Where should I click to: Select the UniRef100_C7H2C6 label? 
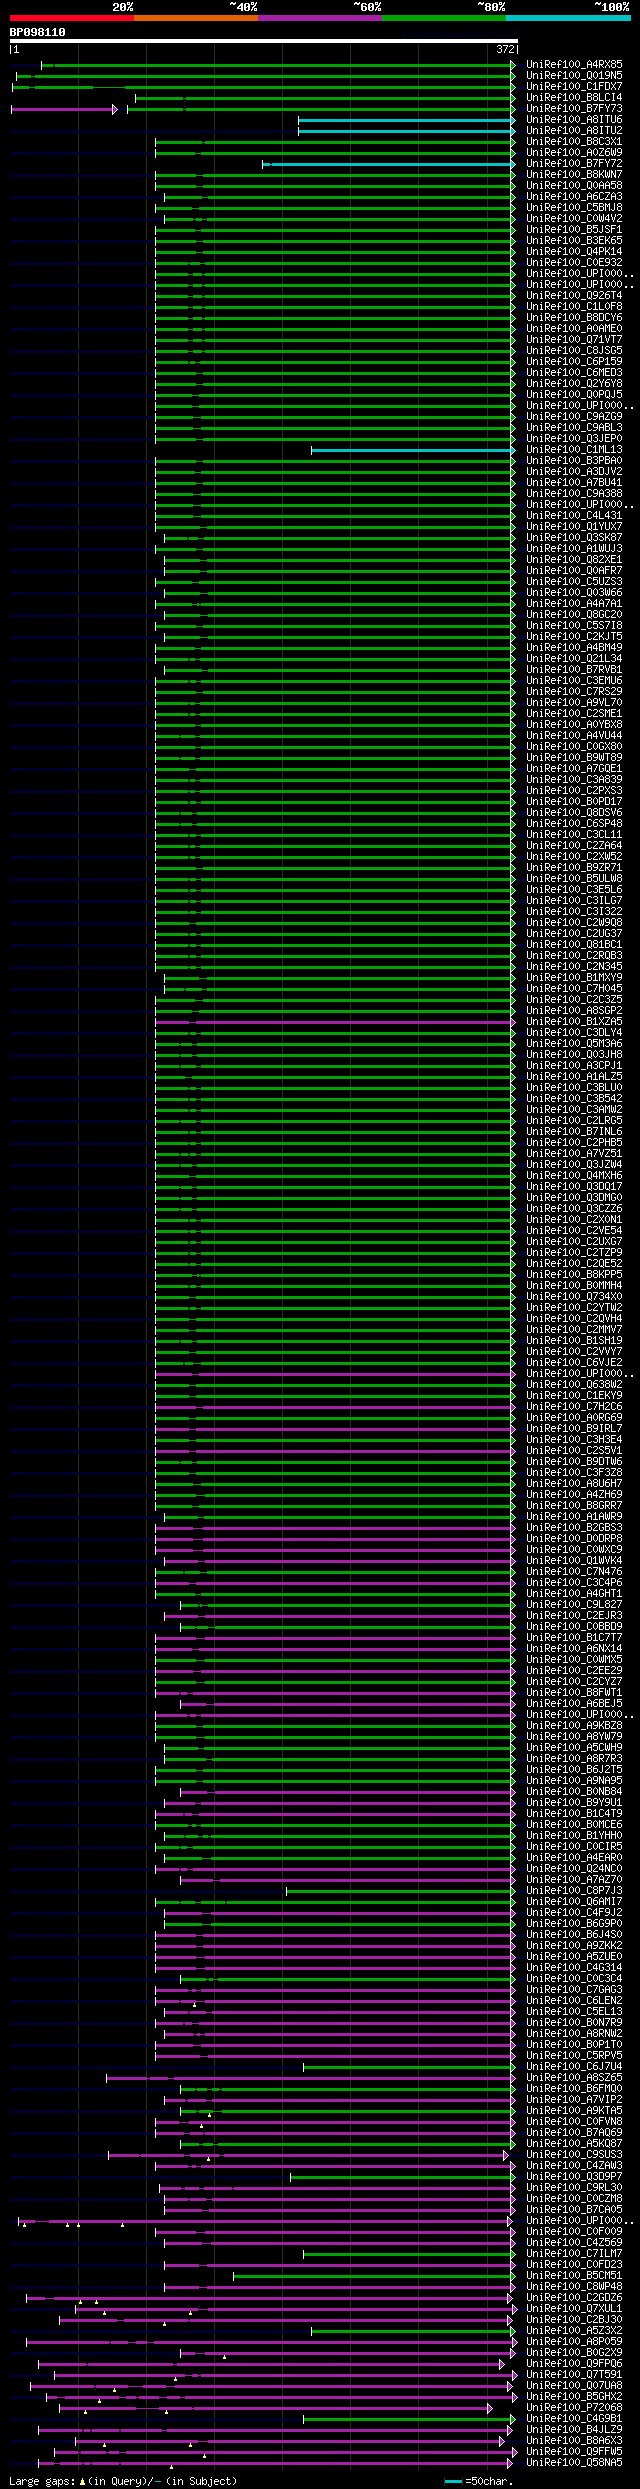point(574,1407)
